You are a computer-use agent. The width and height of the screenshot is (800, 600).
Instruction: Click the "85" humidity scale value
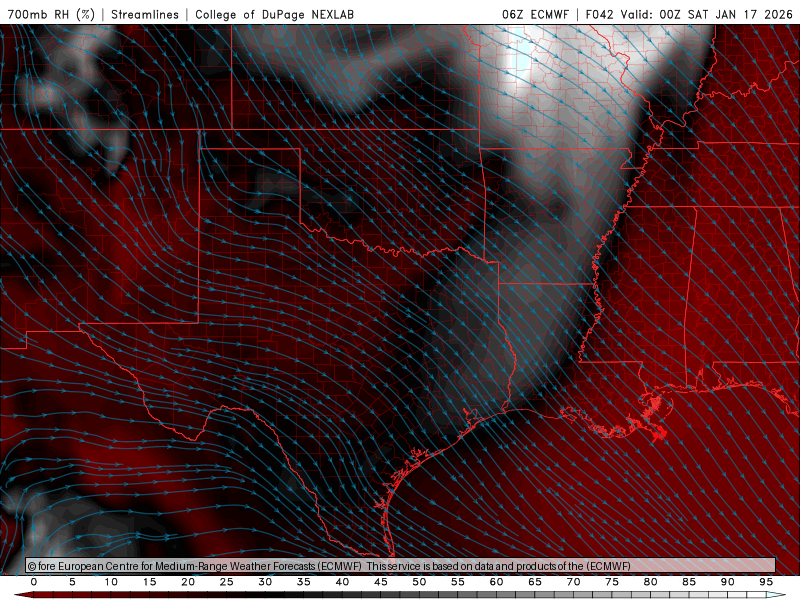pyautogui.click(x=689, y=582)
